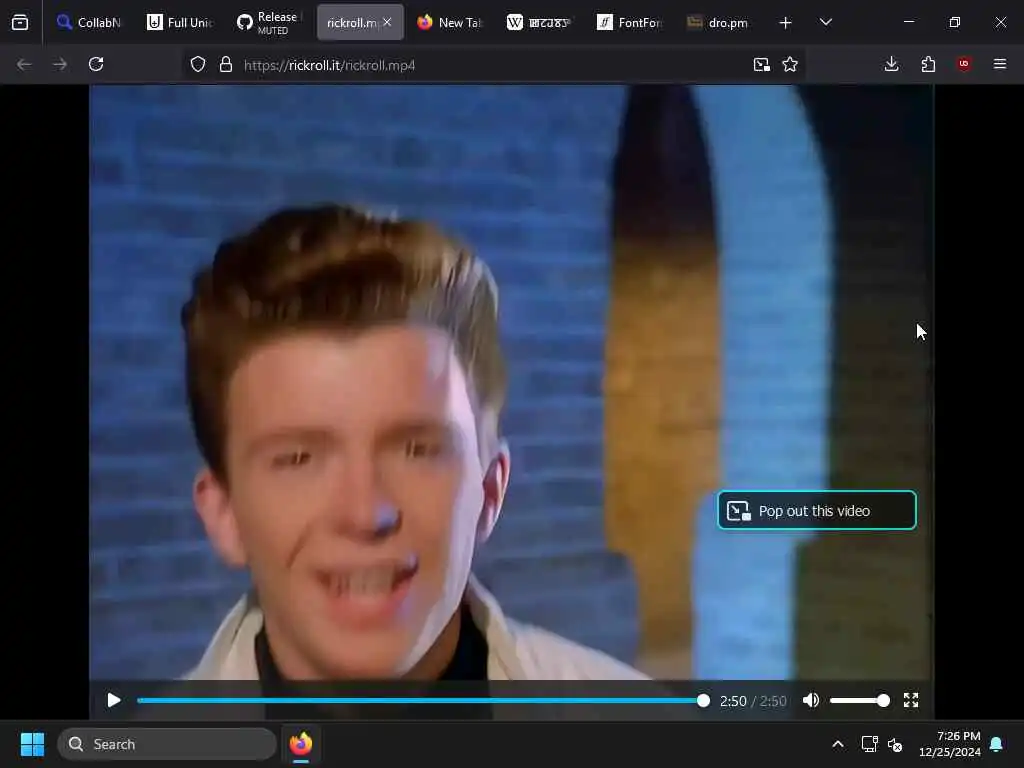
Task: Open the Windows Start menu
Action: [x=32, y=744]
